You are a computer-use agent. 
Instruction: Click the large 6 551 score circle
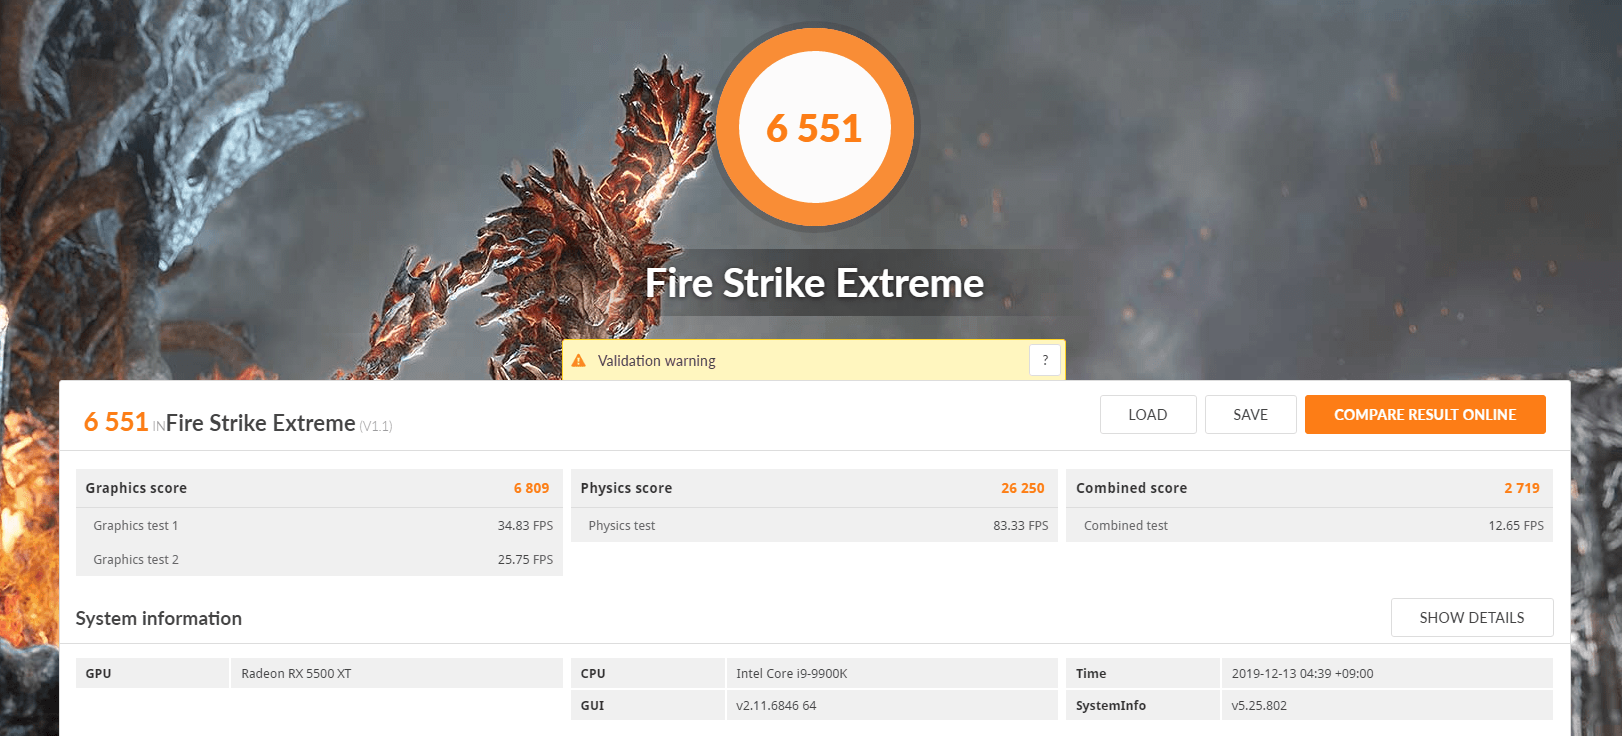point(815,127)
